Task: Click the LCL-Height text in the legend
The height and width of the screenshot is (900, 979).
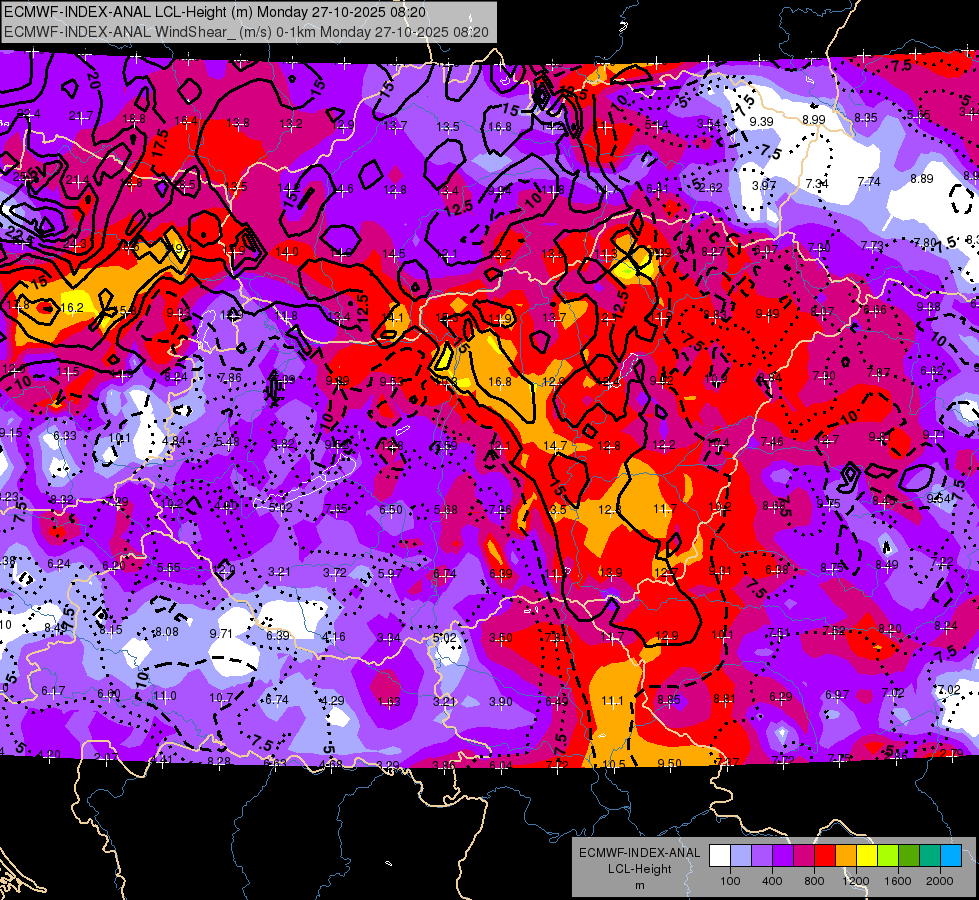Action: (640, 869)
